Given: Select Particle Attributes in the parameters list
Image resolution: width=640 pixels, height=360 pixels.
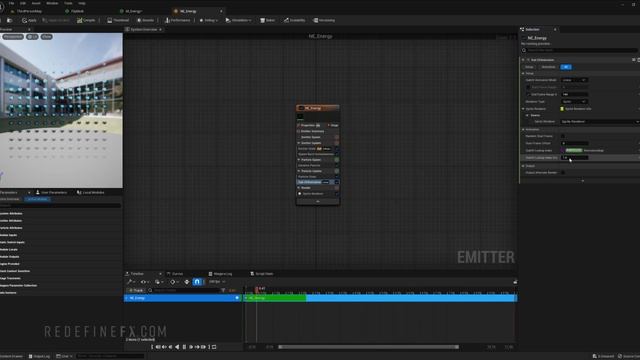Looking at the screenshot, I should click(11, 228).
